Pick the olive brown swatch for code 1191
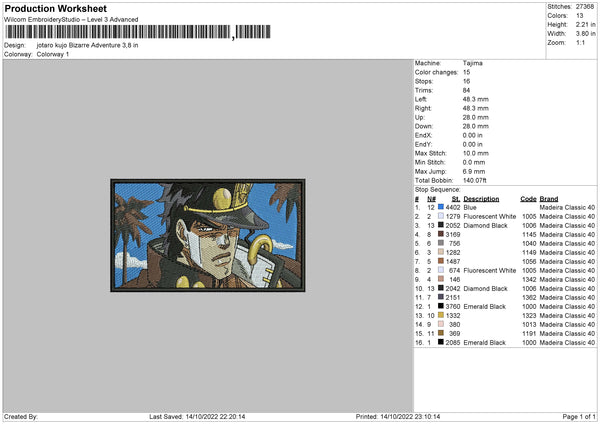 pos(441,333)
